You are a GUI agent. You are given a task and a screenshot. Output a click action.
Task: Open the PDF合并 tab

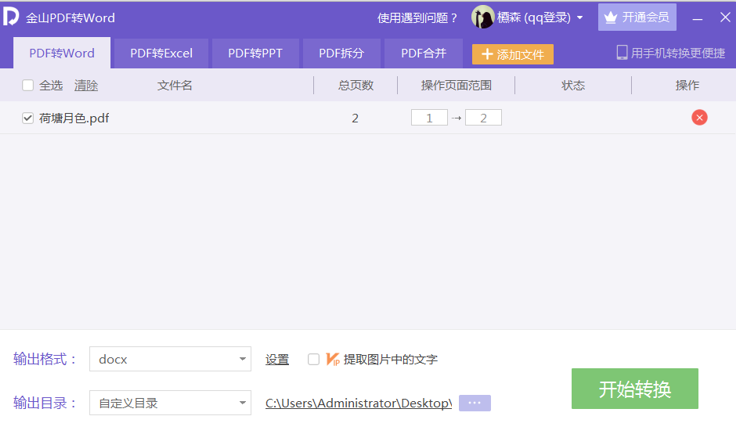click(x=423, y=53)
